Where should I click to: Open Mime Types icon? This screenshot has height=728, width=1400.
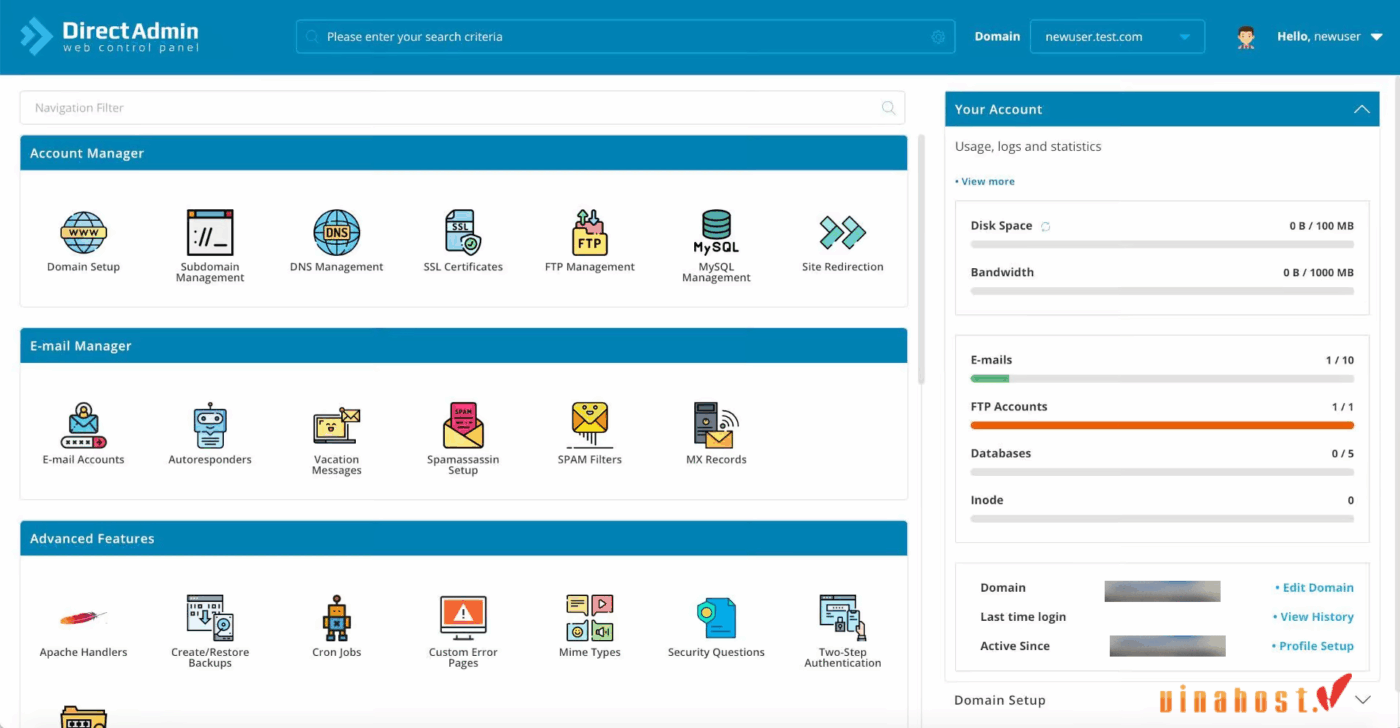point(590,618)
